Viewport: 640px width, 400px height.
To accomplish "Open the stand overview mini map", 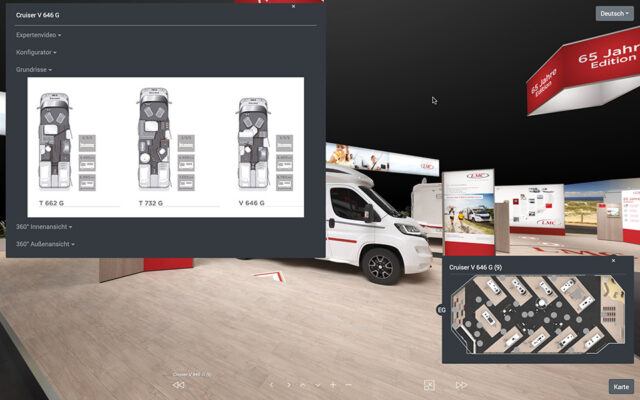I will pos(538,314).
